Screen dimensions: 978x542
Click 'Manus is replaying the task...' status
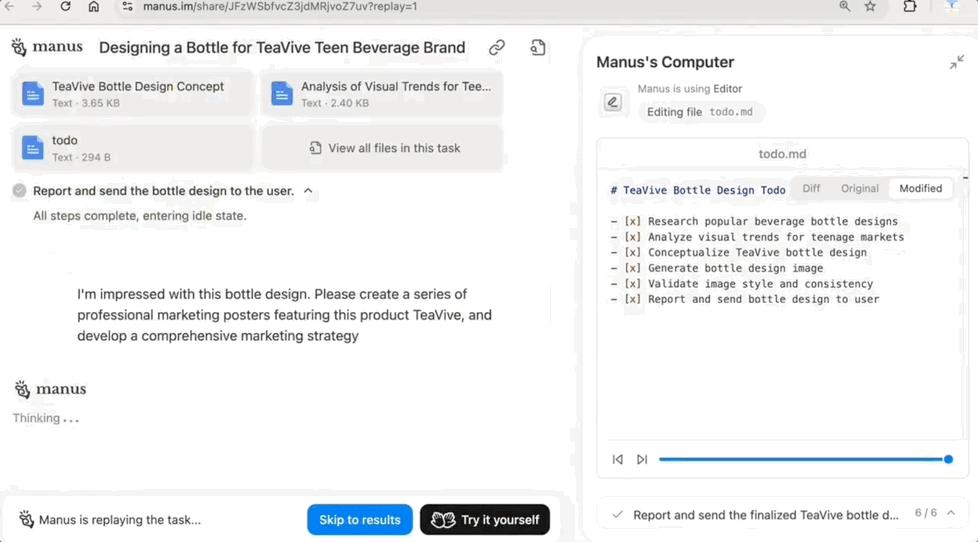pyautogui.click(x=120, y=520)
